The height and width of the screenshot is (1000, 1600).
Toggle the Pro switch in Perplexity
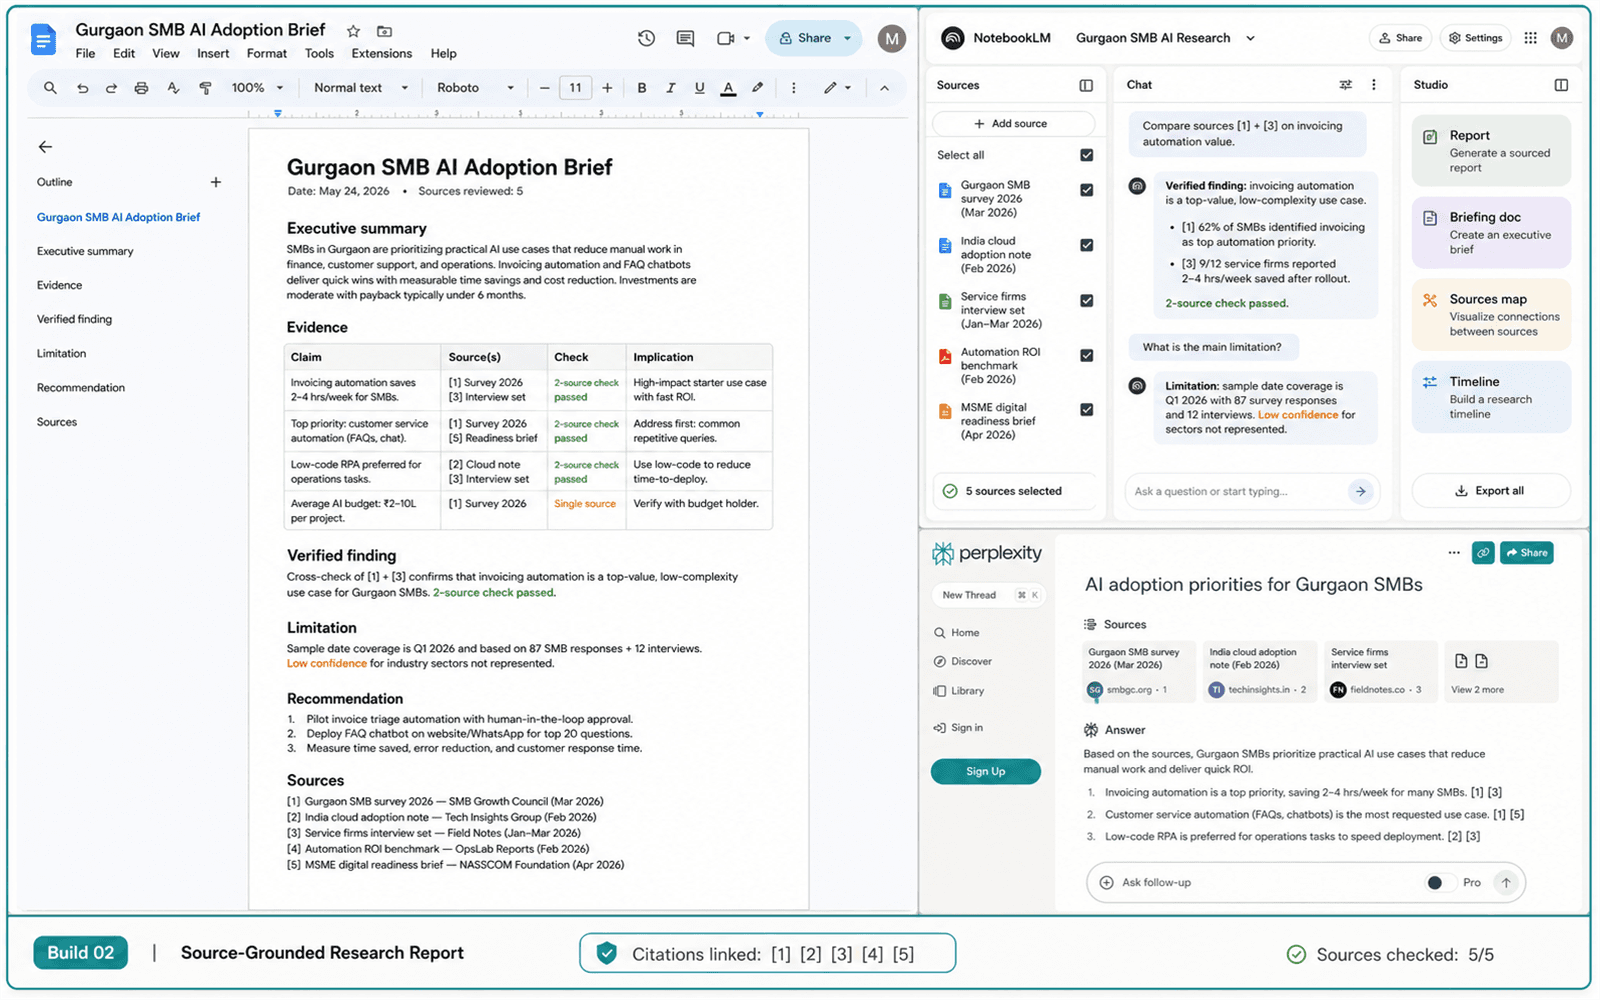click(1440, 882)
